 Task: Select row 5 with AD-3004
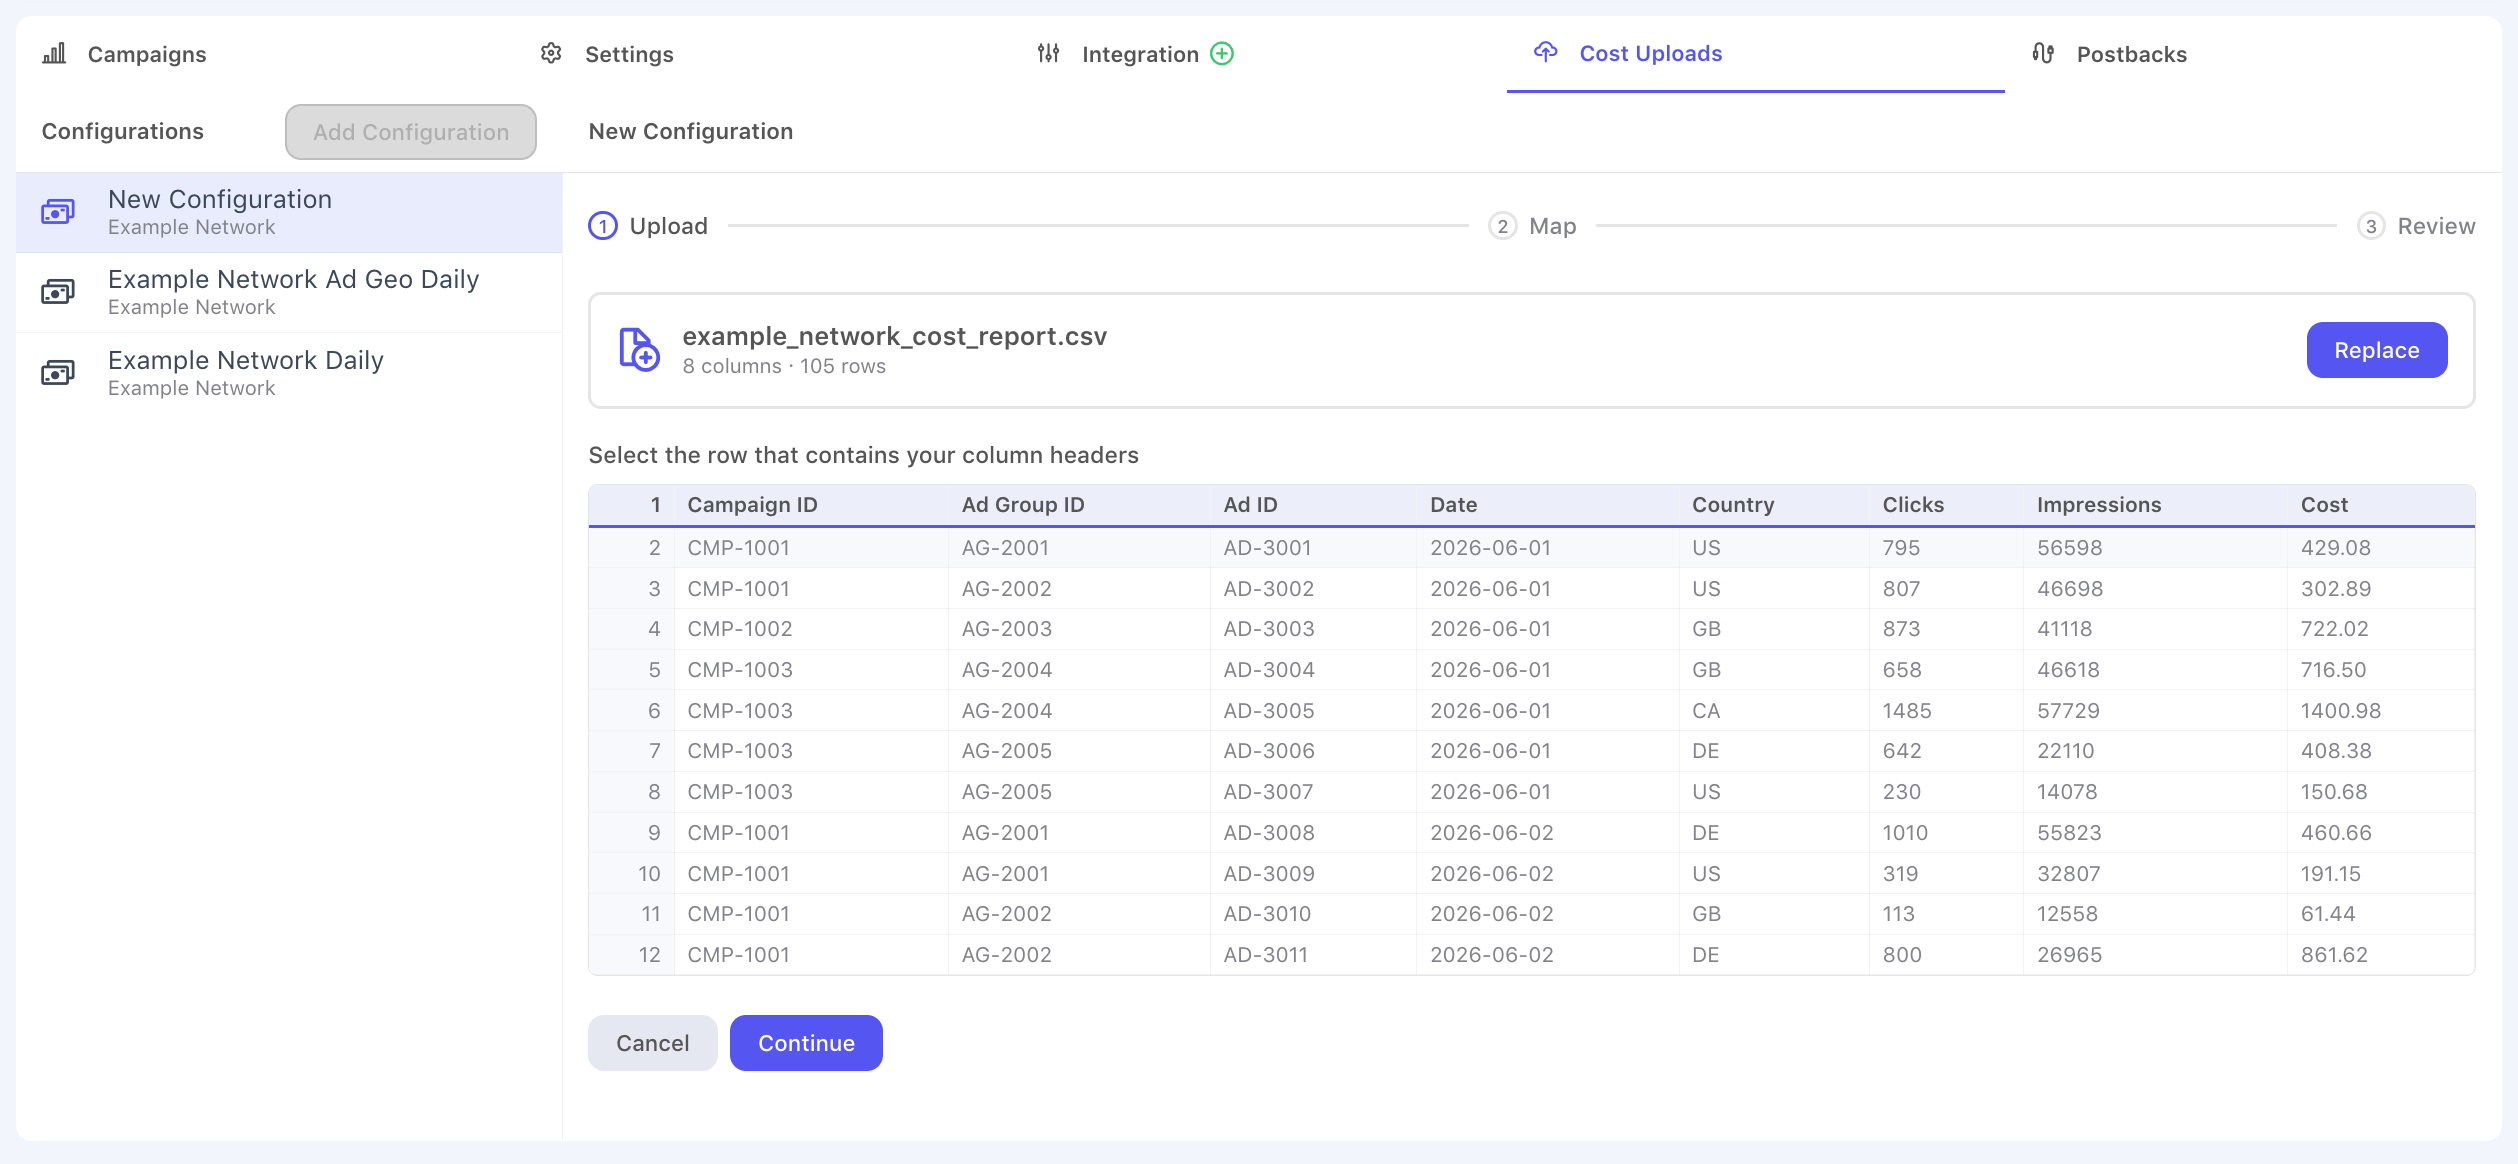pos(1531,670)
